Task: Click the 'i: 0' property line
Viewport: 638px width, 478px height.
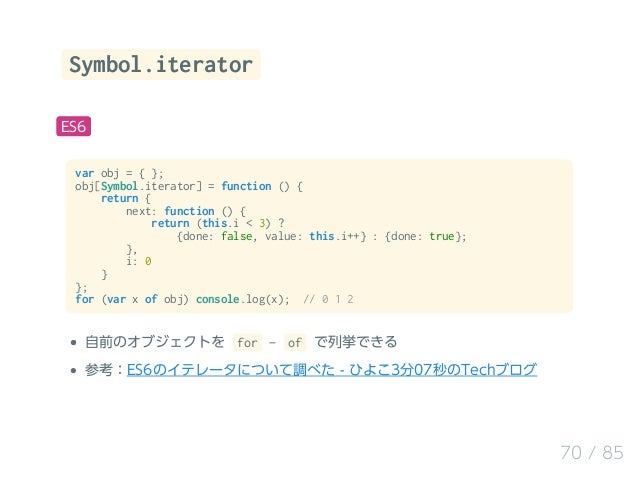Action: pyautogui.click(x=139, y=261)
